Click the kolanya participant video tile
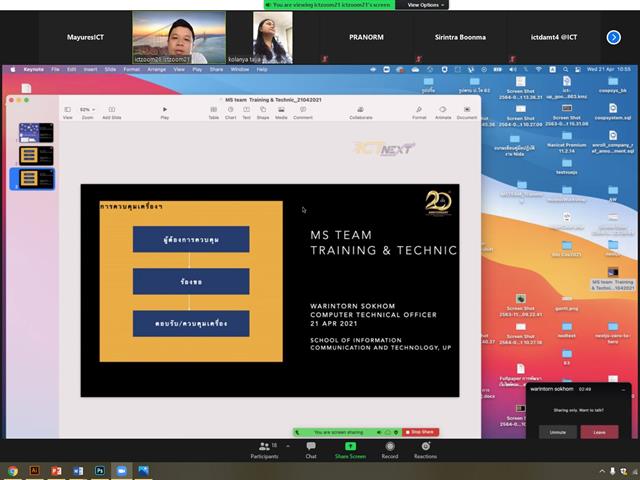The image size is (640, 480). point(272,38)
